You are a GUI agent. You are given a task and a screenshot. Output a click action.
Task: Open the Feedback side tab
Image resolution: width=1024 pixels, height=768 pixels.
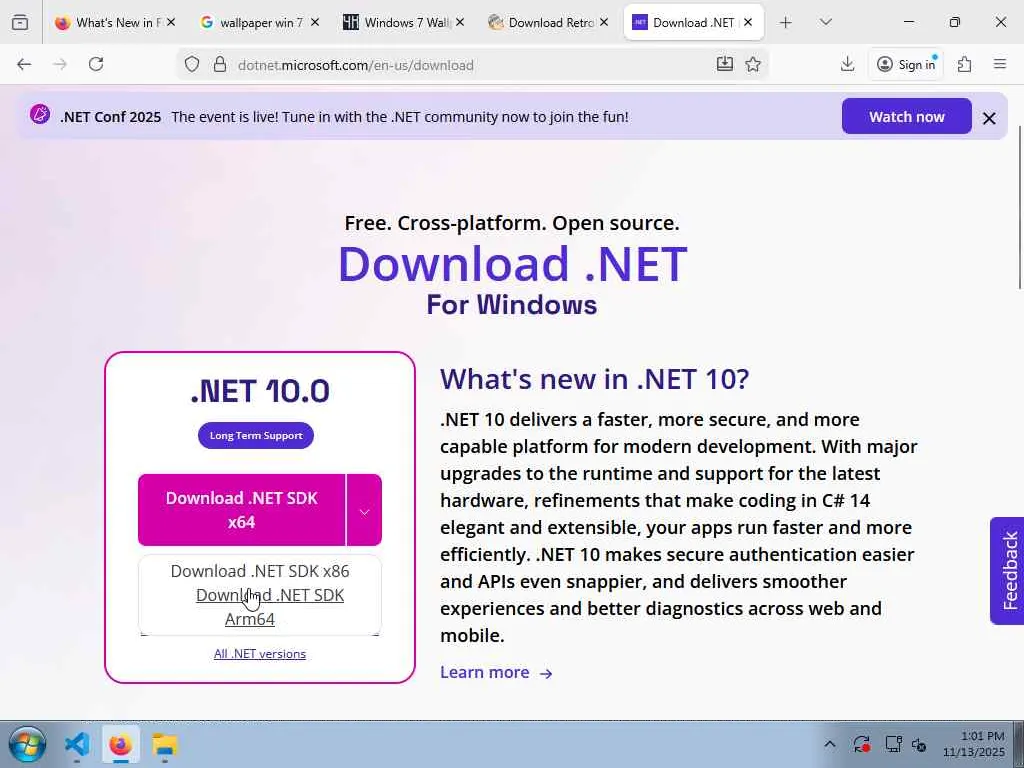point(1007,571)
